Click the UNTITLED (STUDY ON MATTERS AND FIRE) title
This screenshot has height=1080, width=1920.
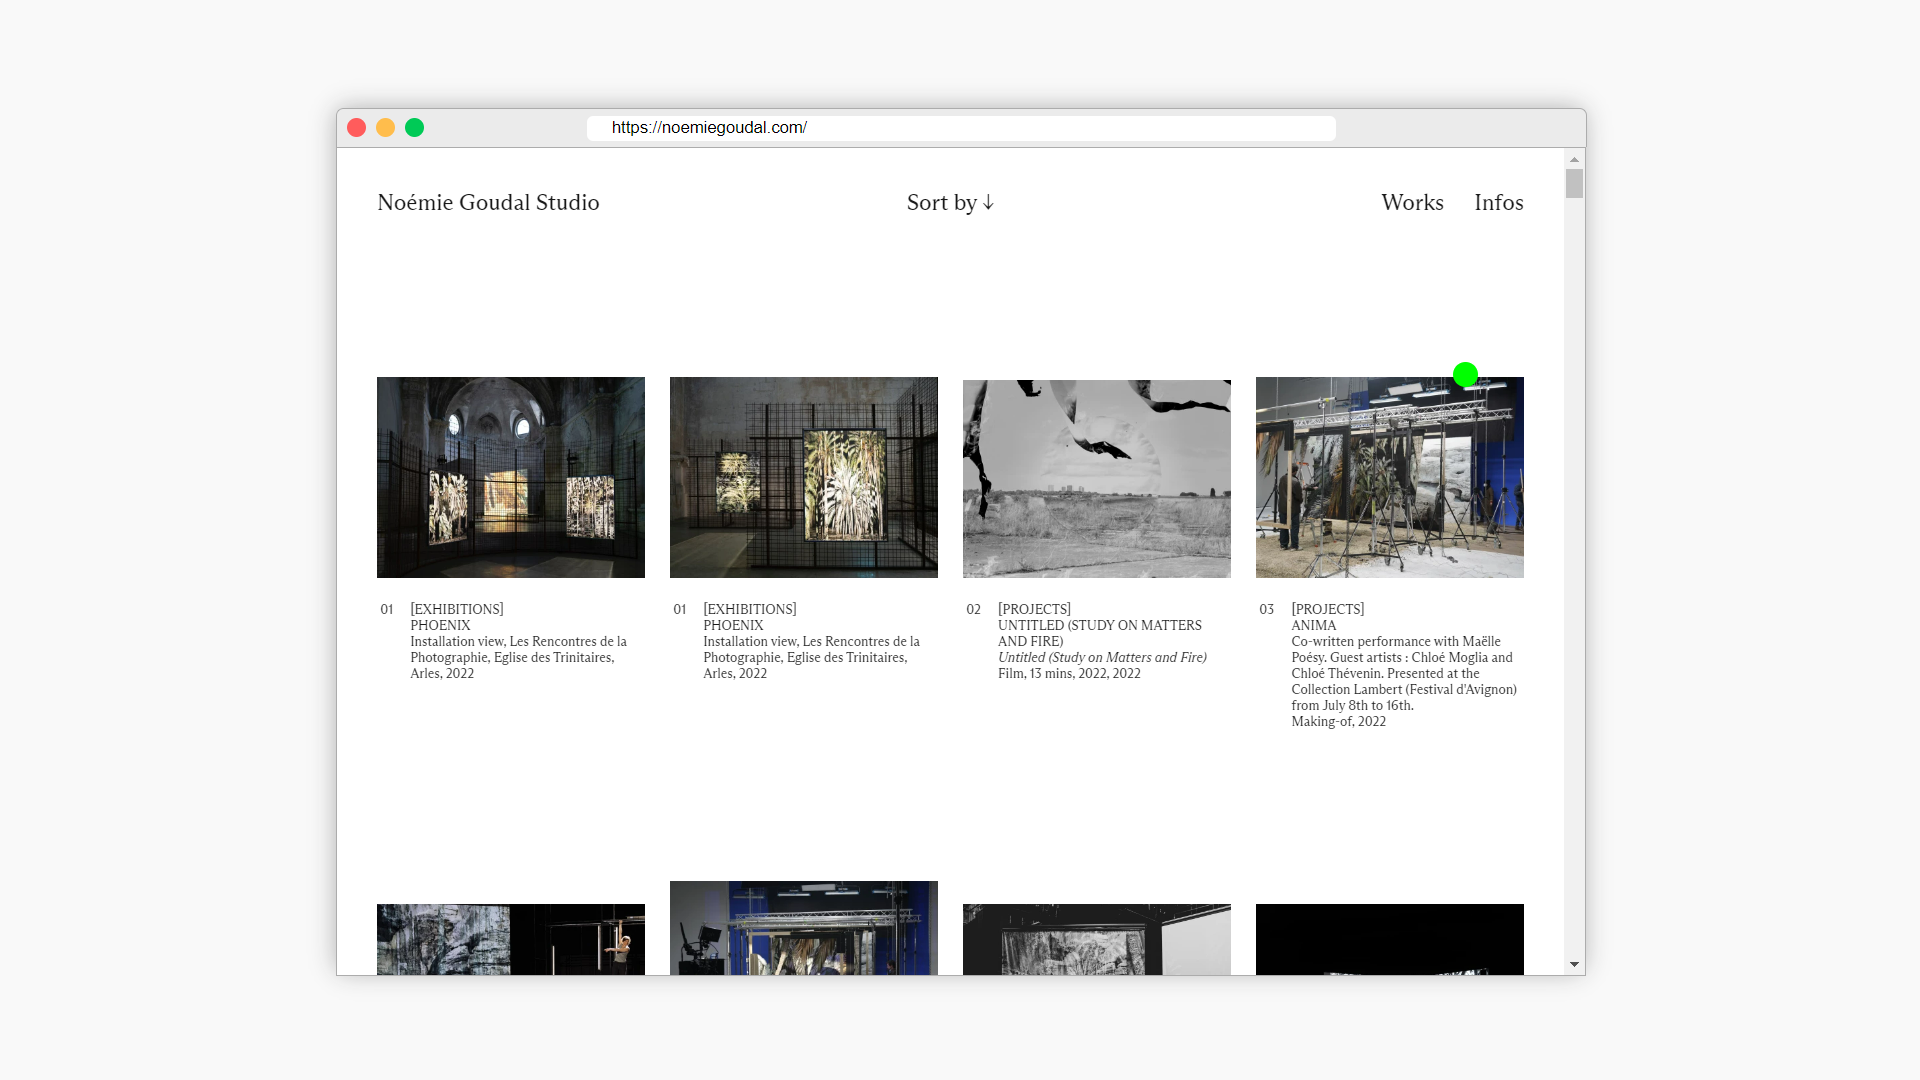tap(1099, 633)
